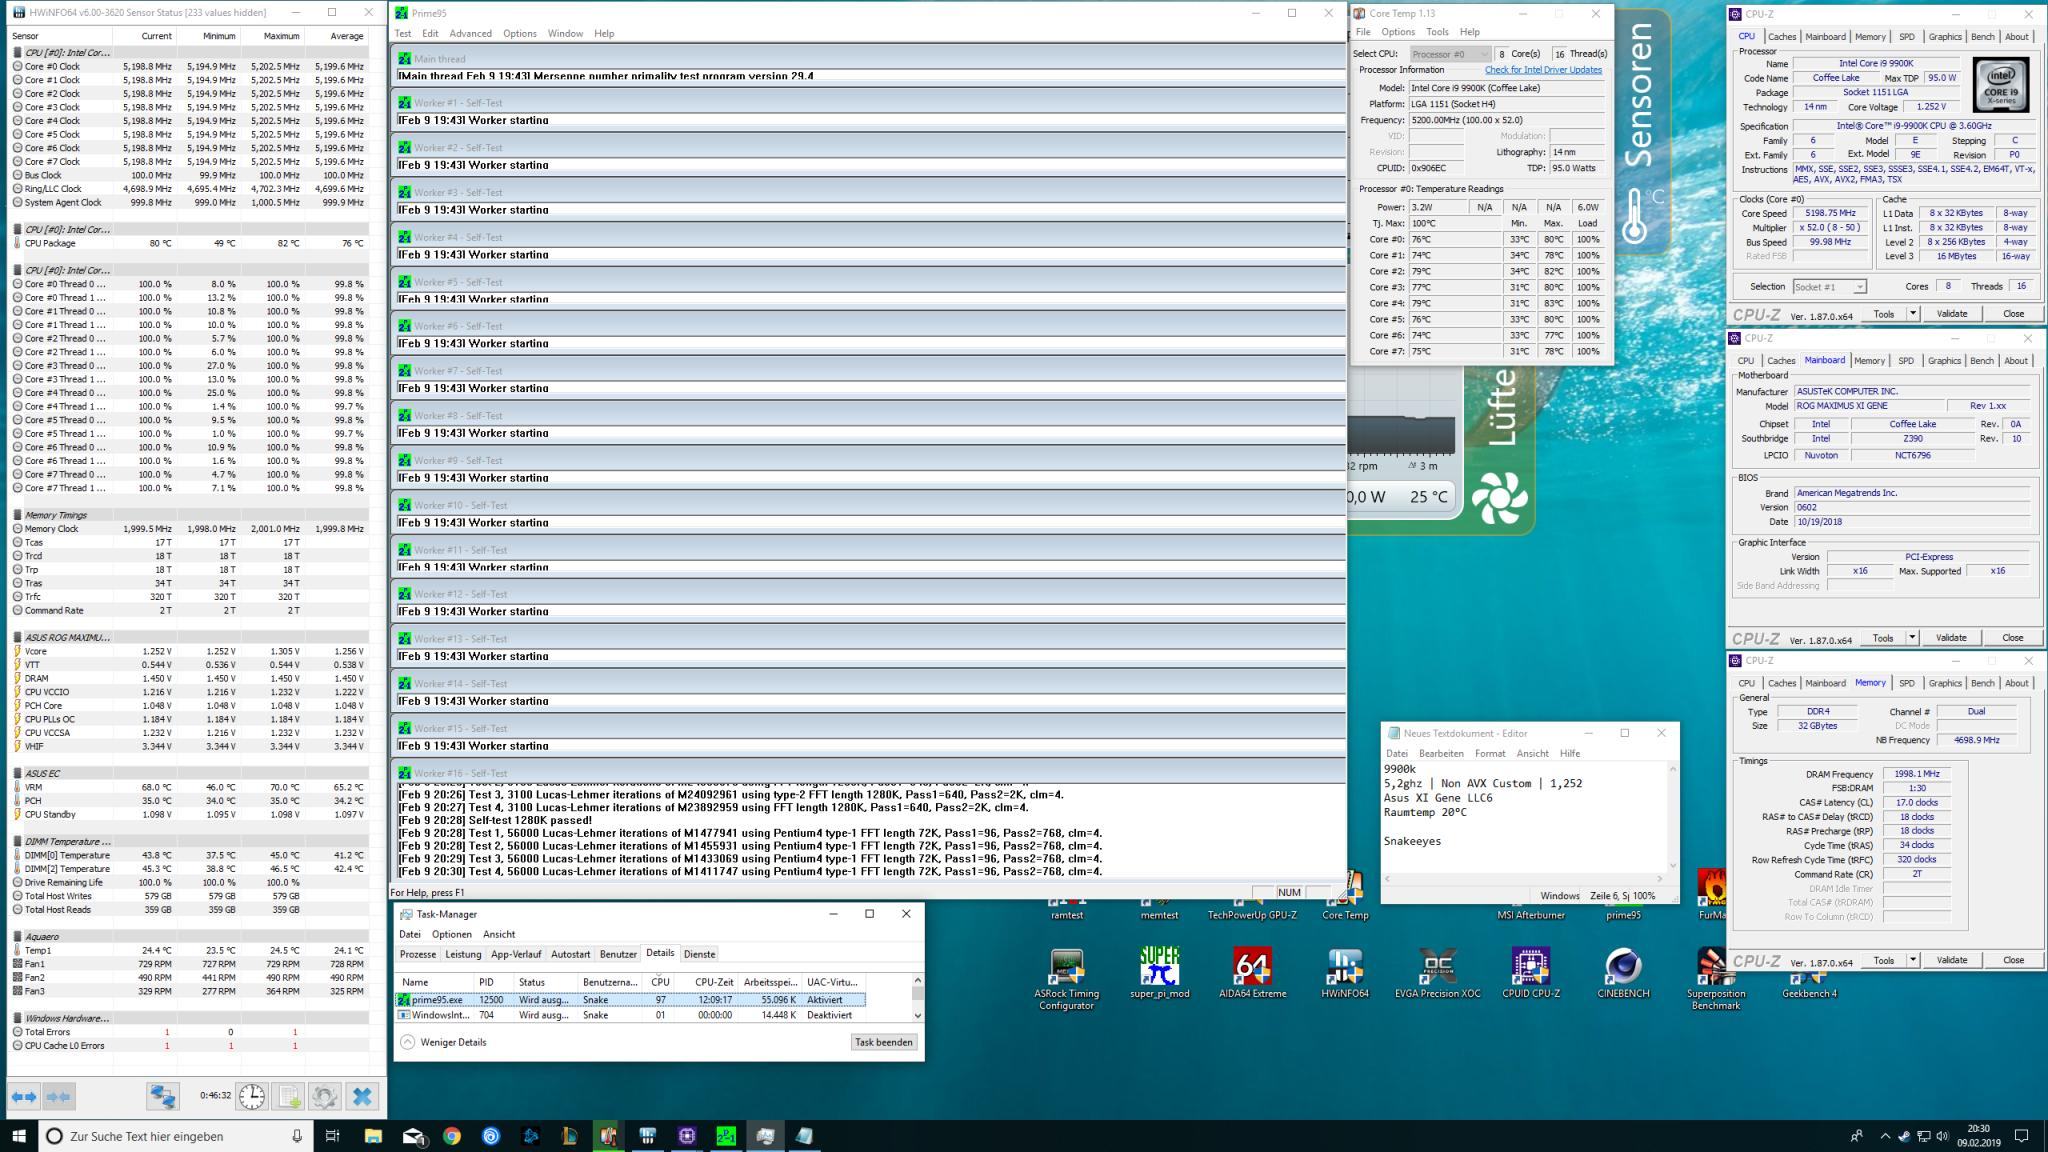The image size is (2048, 1152).
Task: Click HWiNFO clock reset timer icon
Action: pyautogui.click(x=252, y=1096)
